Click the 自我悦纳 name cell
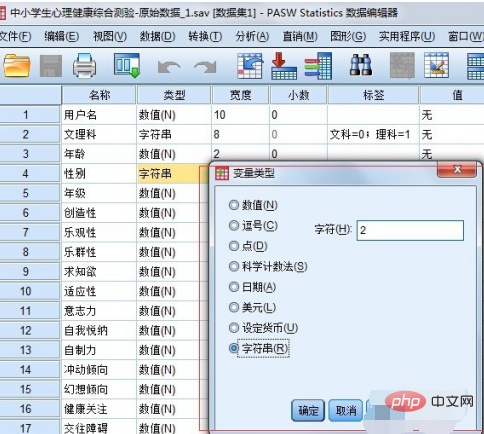This screenshot has height=434, width=484. pos(99,331)
